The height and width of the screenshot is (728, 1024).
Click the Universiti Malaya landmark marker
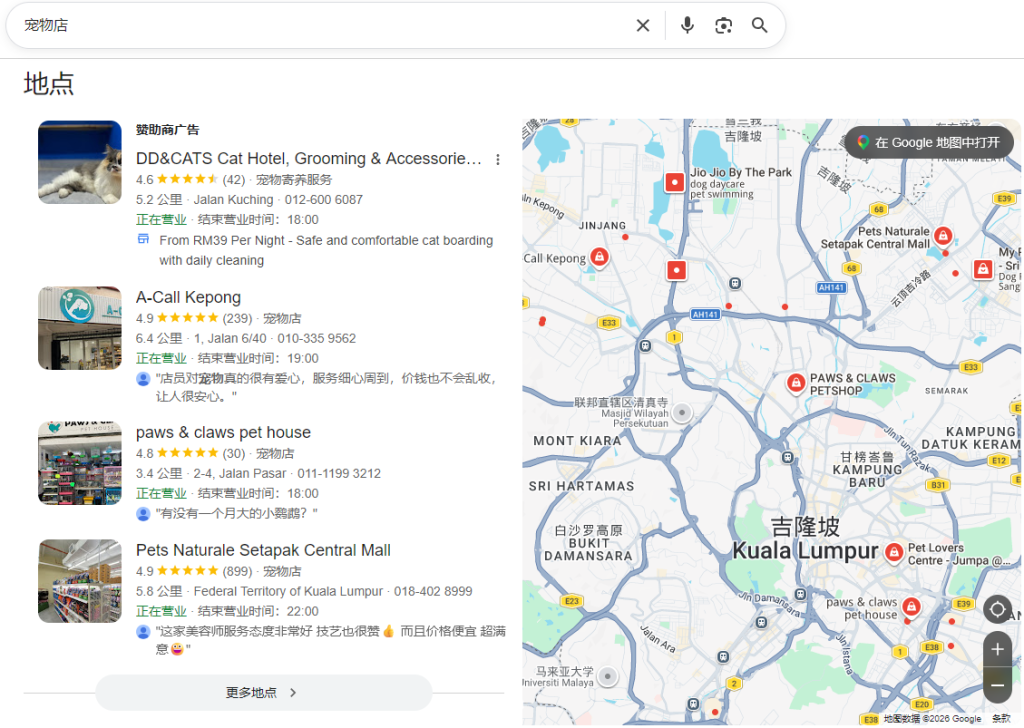(607, 676)
